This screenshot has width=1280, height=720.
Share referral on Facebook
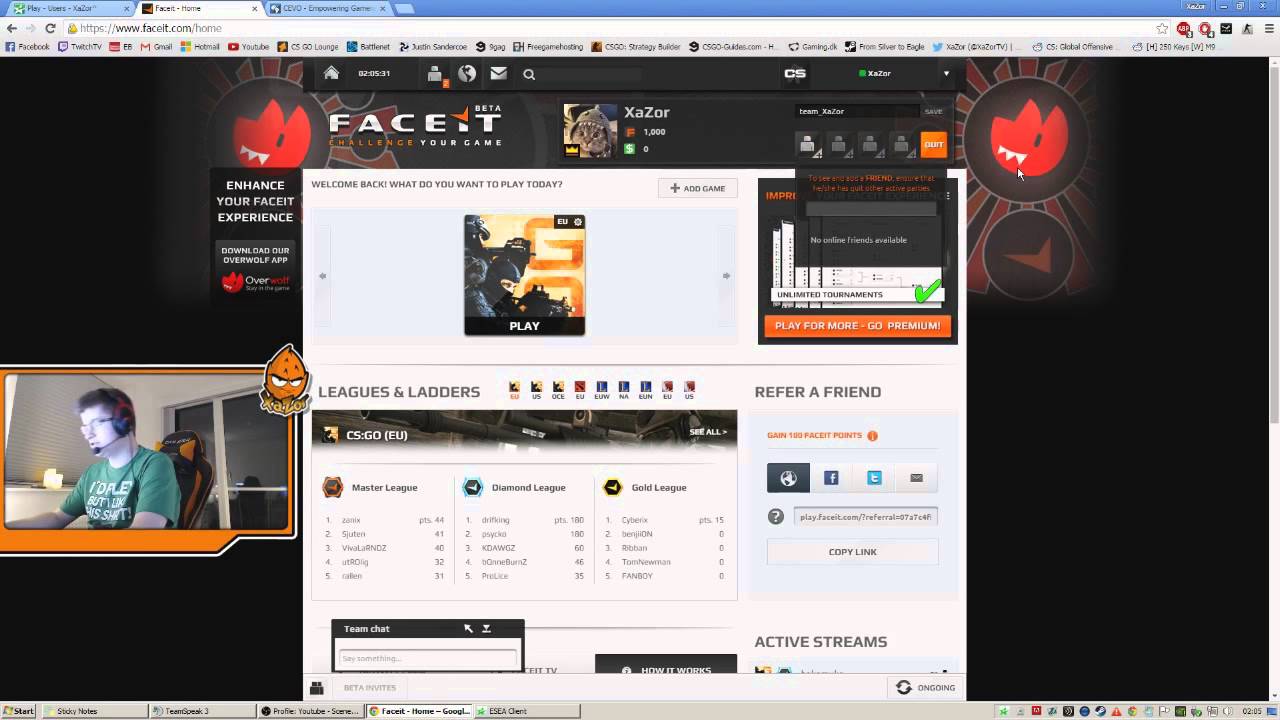tap(831, 478)
